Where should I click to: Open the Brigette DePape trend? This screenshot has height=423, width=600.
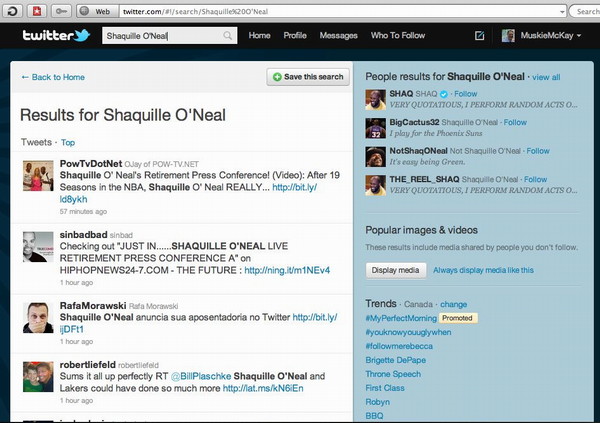[x=396, y=360]
